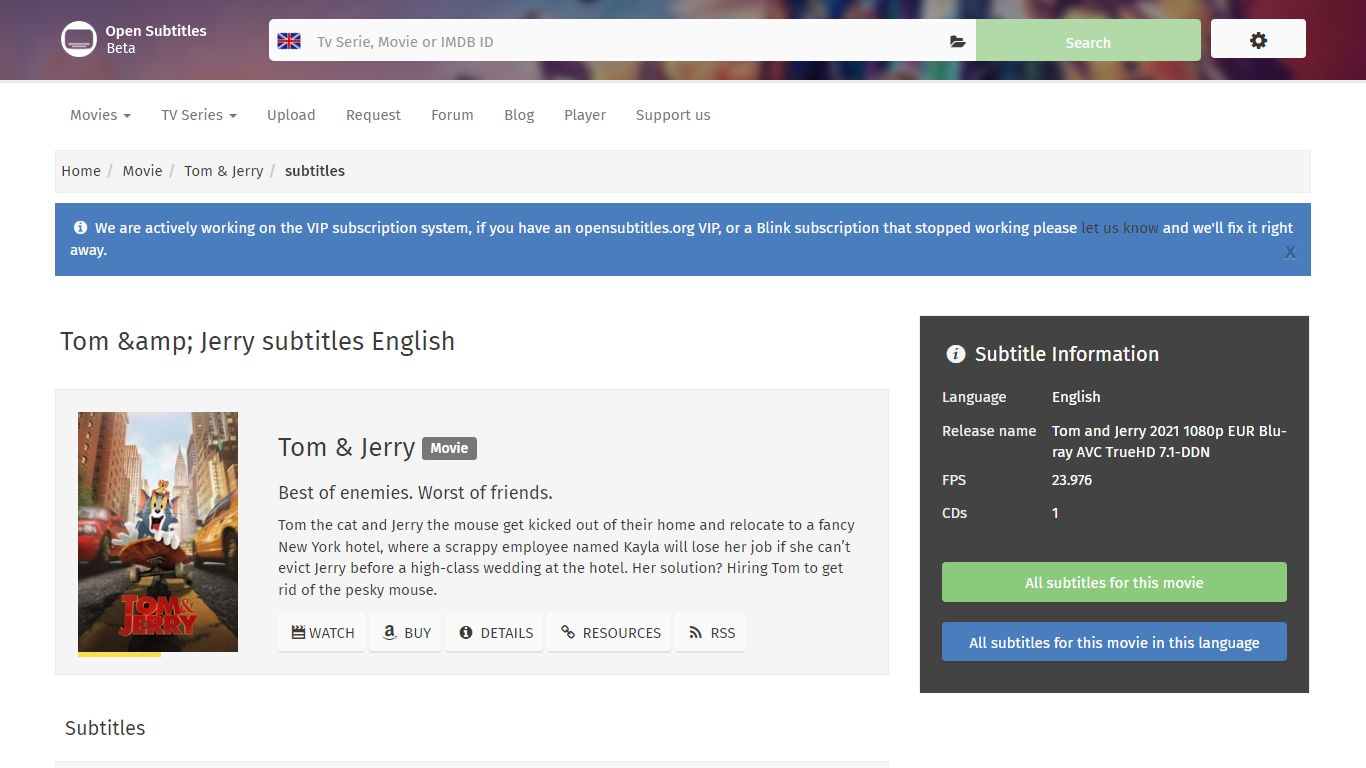Viewport: 1366px width, 768px height.
Task: Follow the 'let us know' link
Action: point(1120,228)
